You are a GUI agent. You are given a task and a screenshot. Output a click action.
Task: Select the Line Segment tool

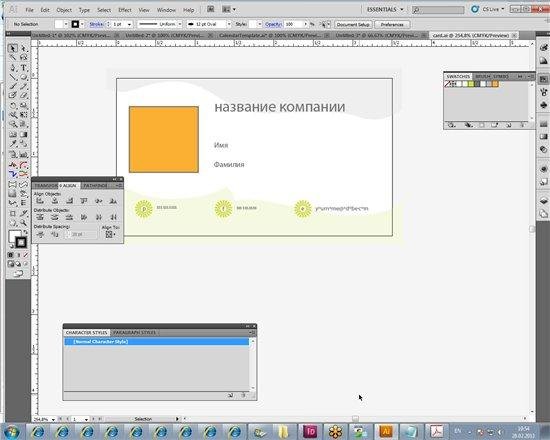[x=12, y=77]
